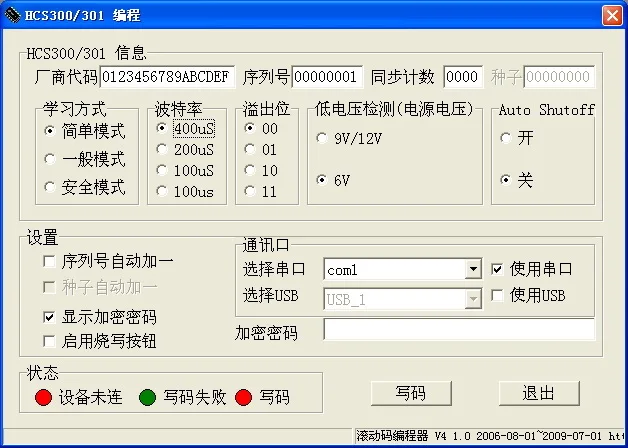Click the red 设备未连 status light
Viewport: 628px width, 448px height.
coord(43,397)
